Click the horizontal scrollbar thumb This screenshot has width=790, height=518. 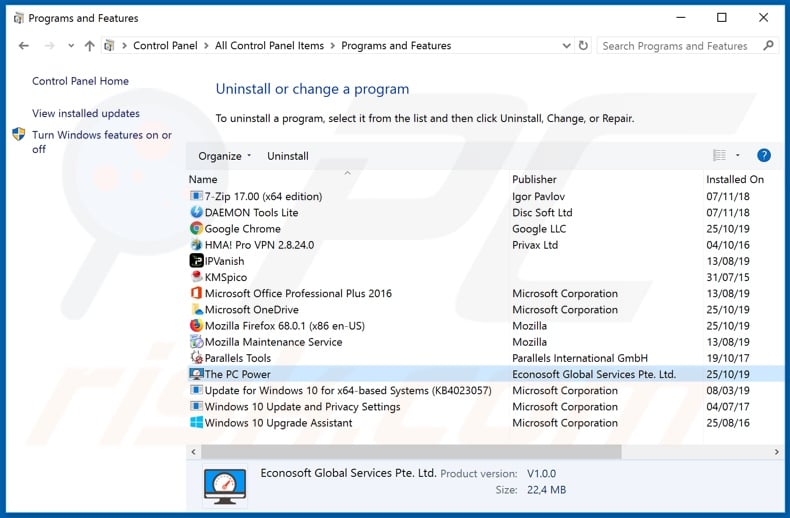(x=411, y=452)
